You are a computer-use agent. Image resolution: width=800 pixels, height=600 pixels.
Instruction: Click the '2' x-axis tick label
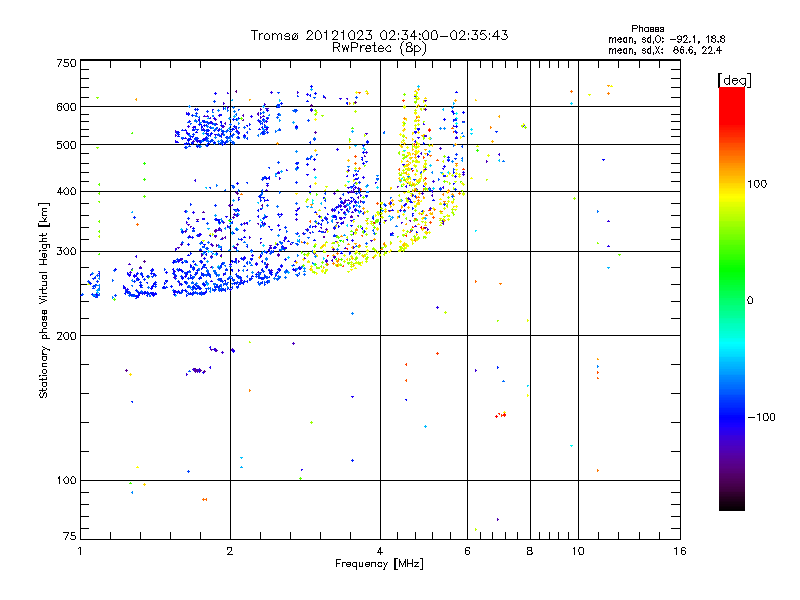pos(230,551)
